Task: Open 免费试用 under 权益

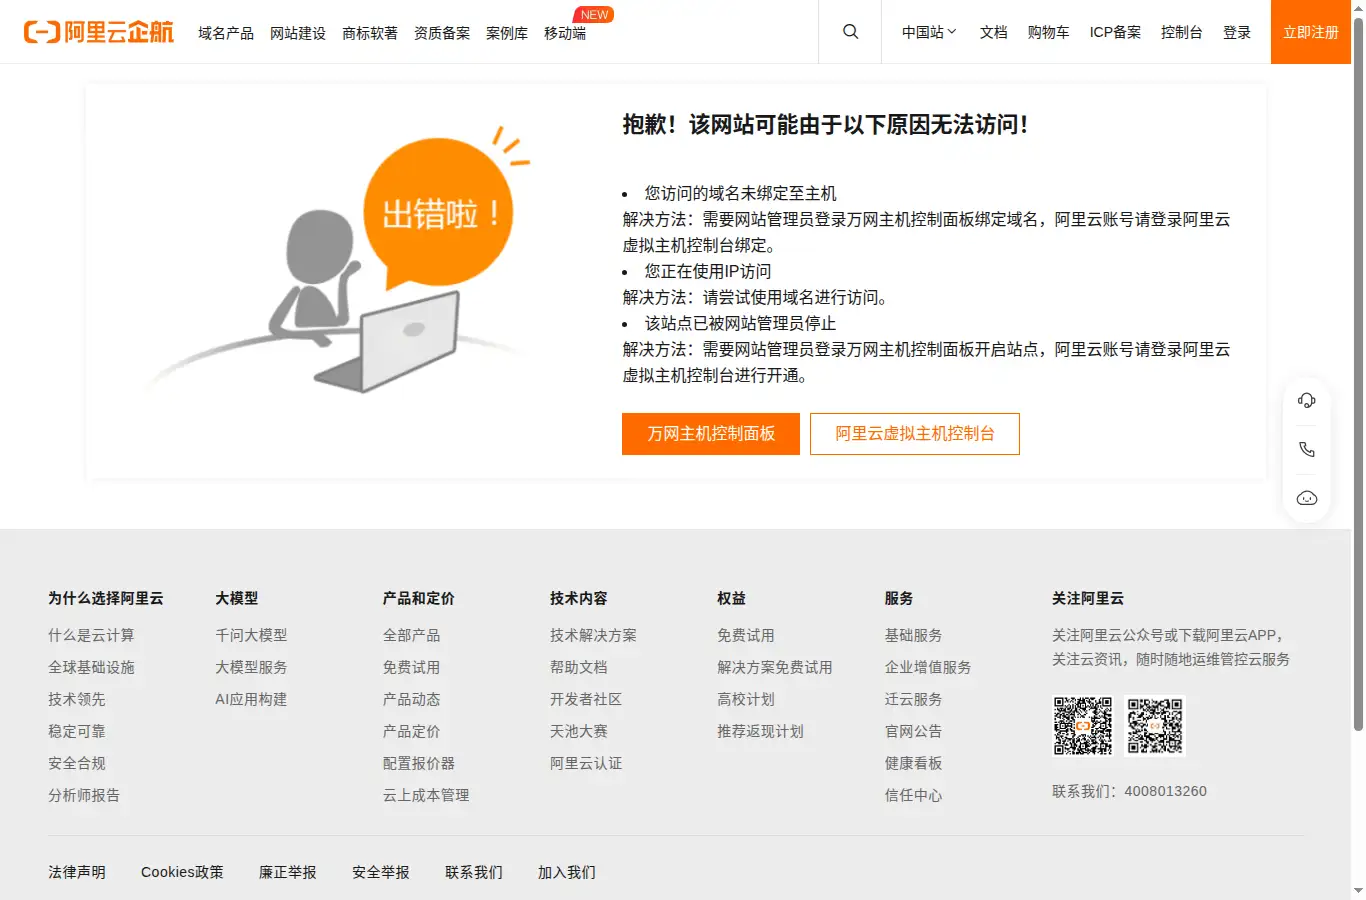Action: [746, 635]
